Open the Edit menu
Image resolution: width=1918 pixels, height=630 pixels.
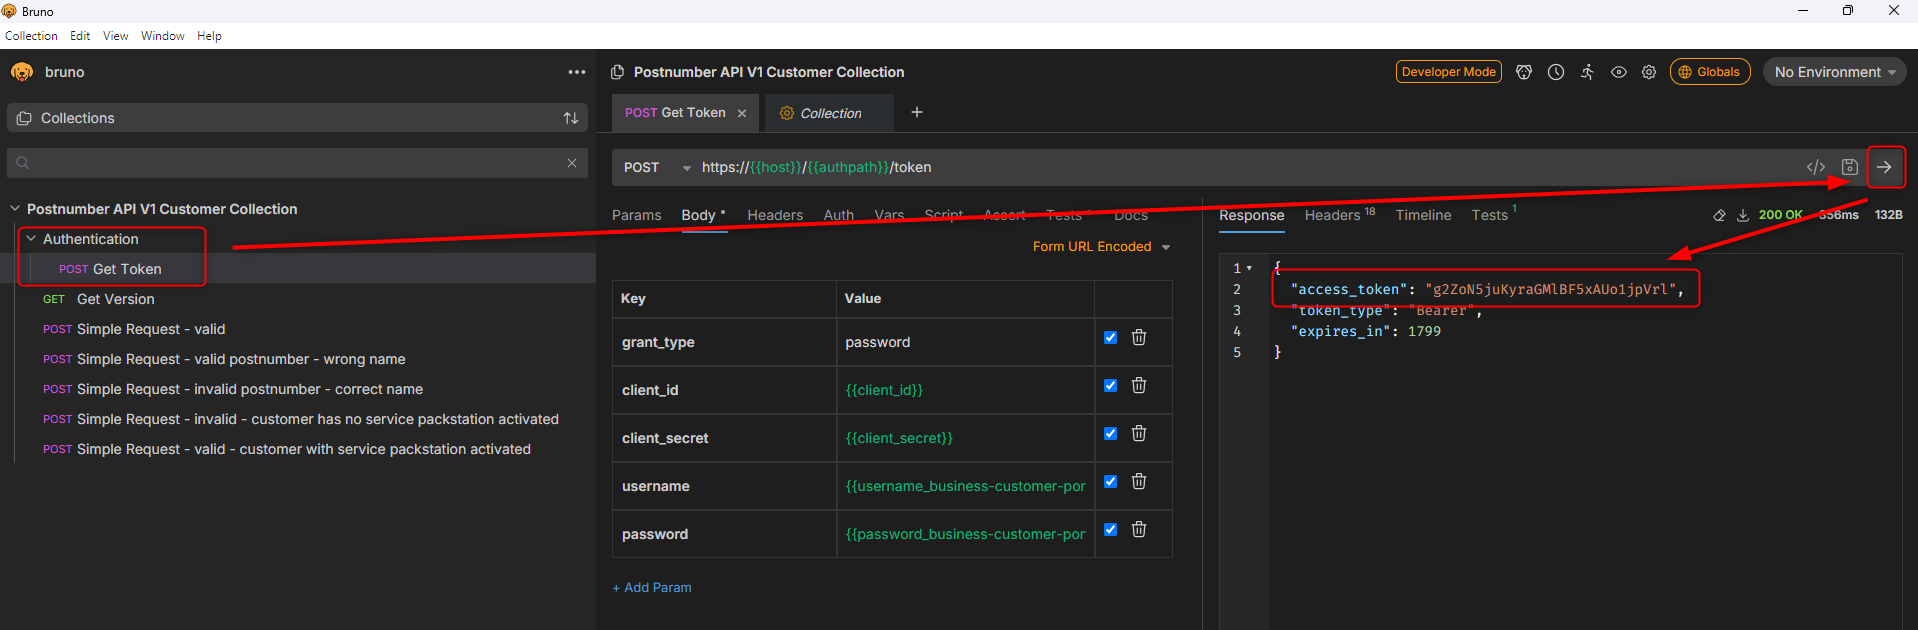click(80, 36)
